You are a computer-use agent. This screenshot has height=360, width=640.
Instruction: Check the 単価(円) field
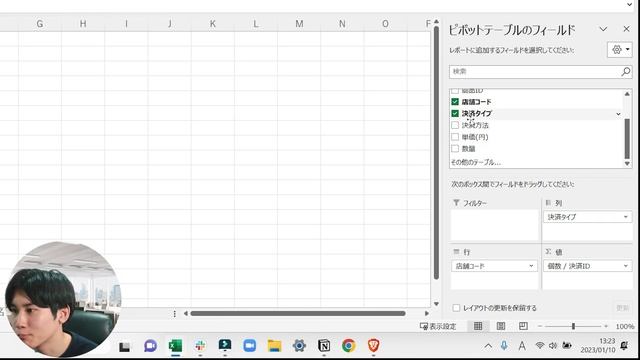pos(455,137)
